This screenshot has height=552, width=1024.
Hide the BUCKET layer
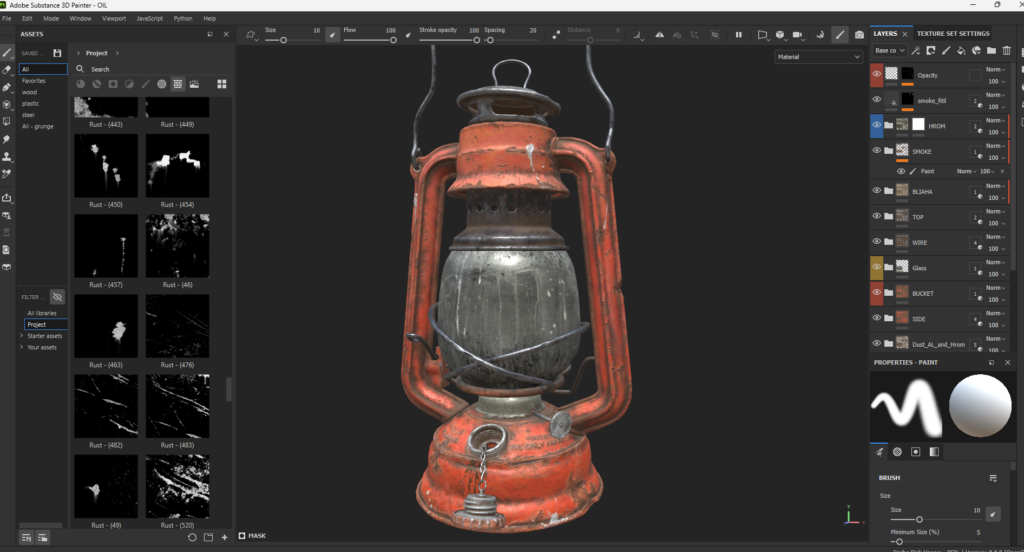(x=876, y=293)
